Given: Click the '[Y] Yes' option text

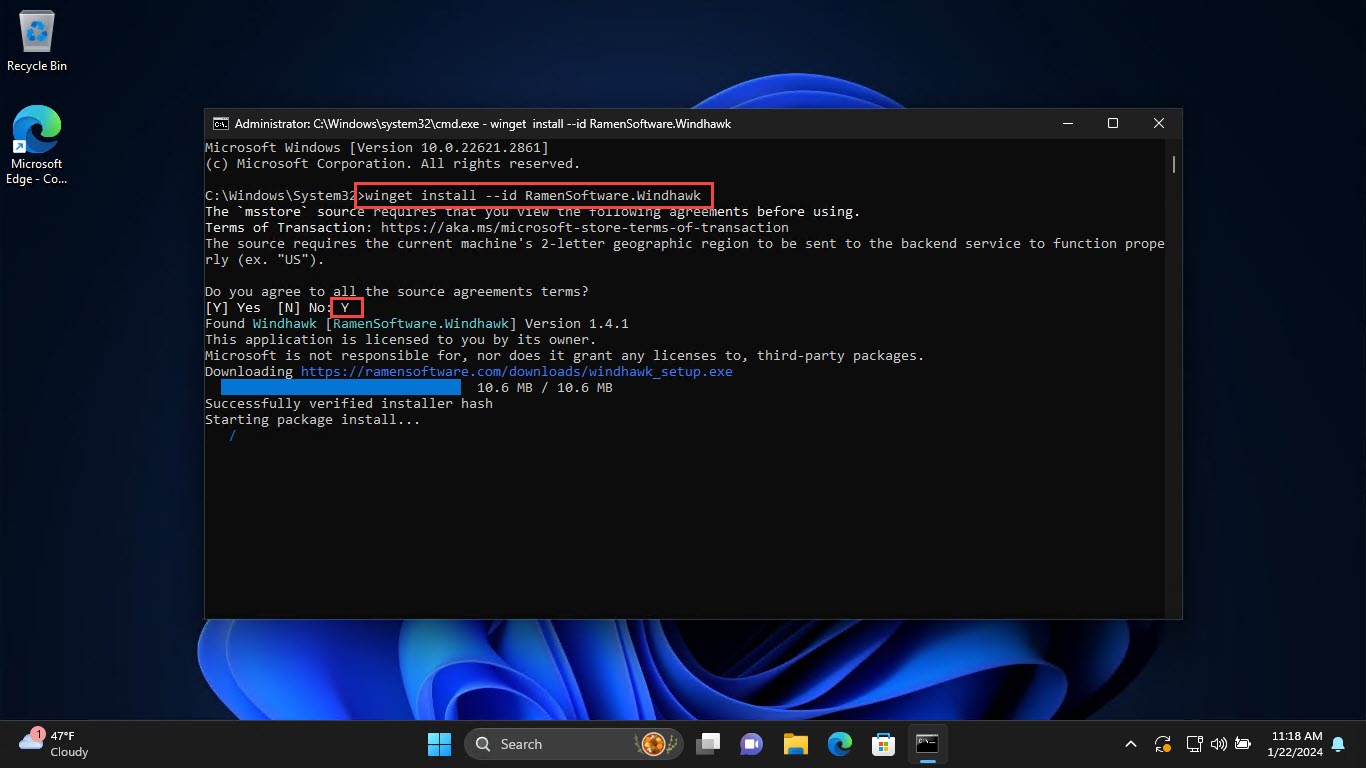Looking at the screenshot, I should (233, 308).
